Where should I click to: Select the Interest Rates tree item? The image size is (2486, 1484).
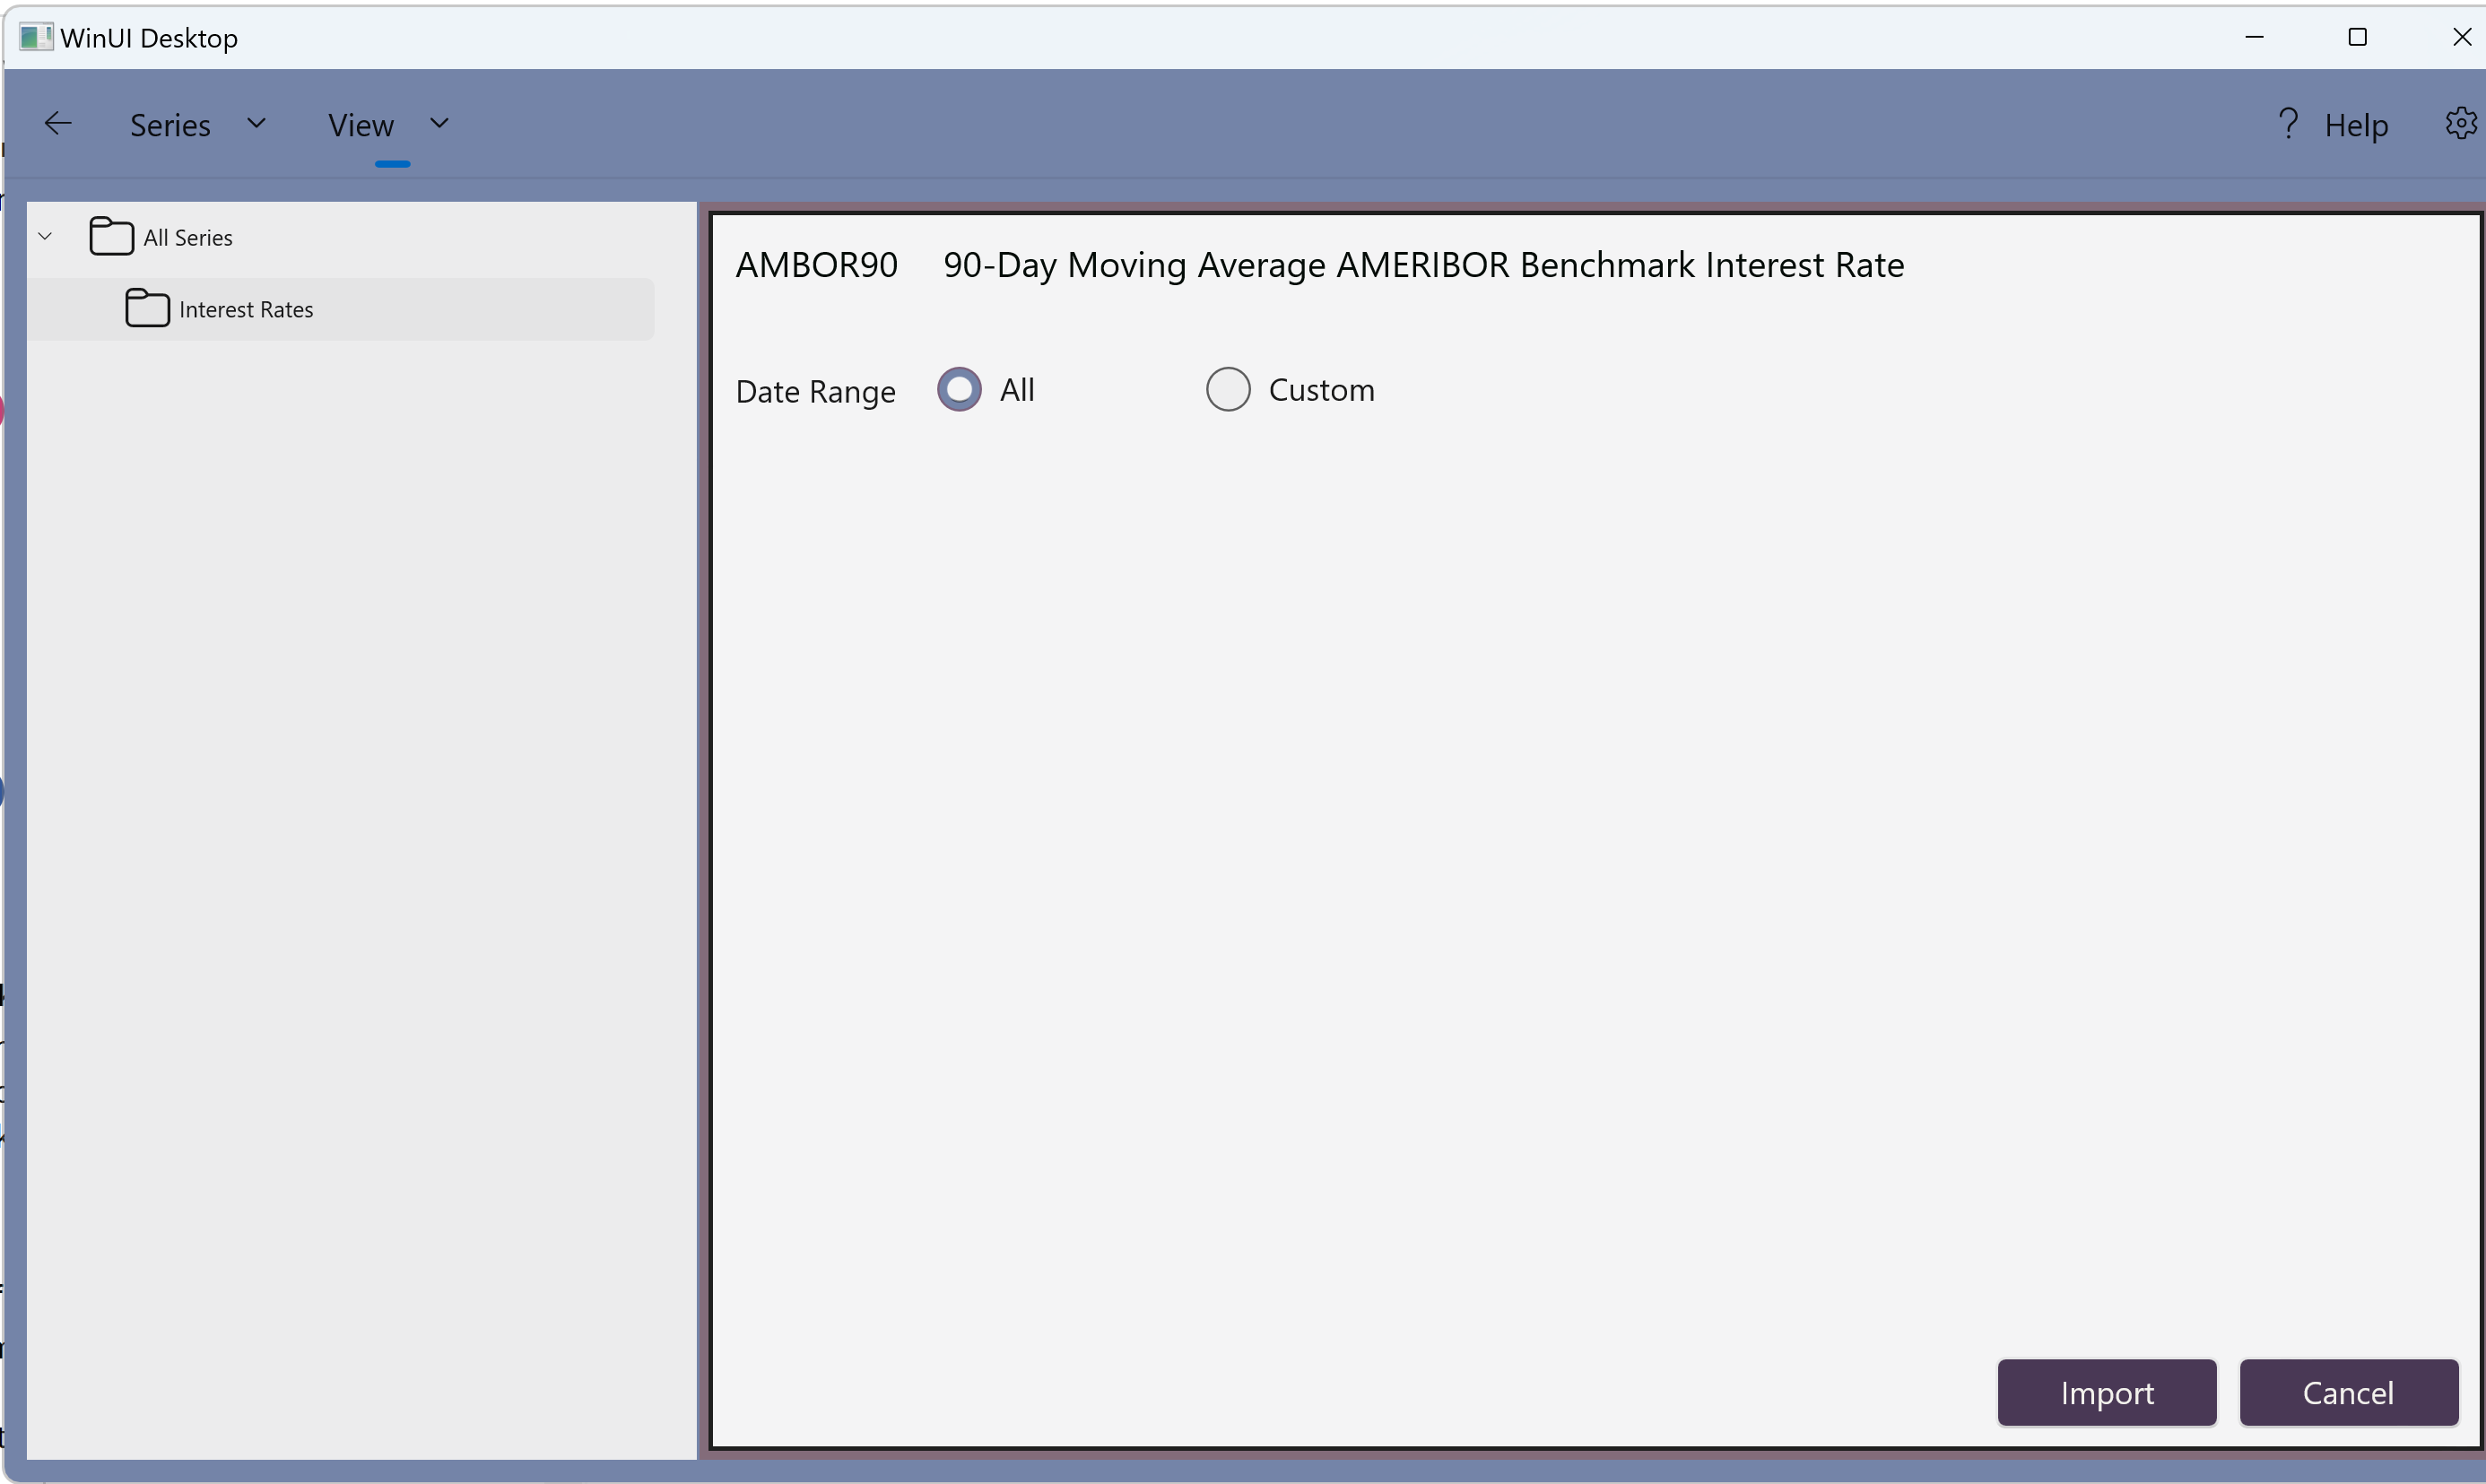pyautogui.click(x=246, y=310)
